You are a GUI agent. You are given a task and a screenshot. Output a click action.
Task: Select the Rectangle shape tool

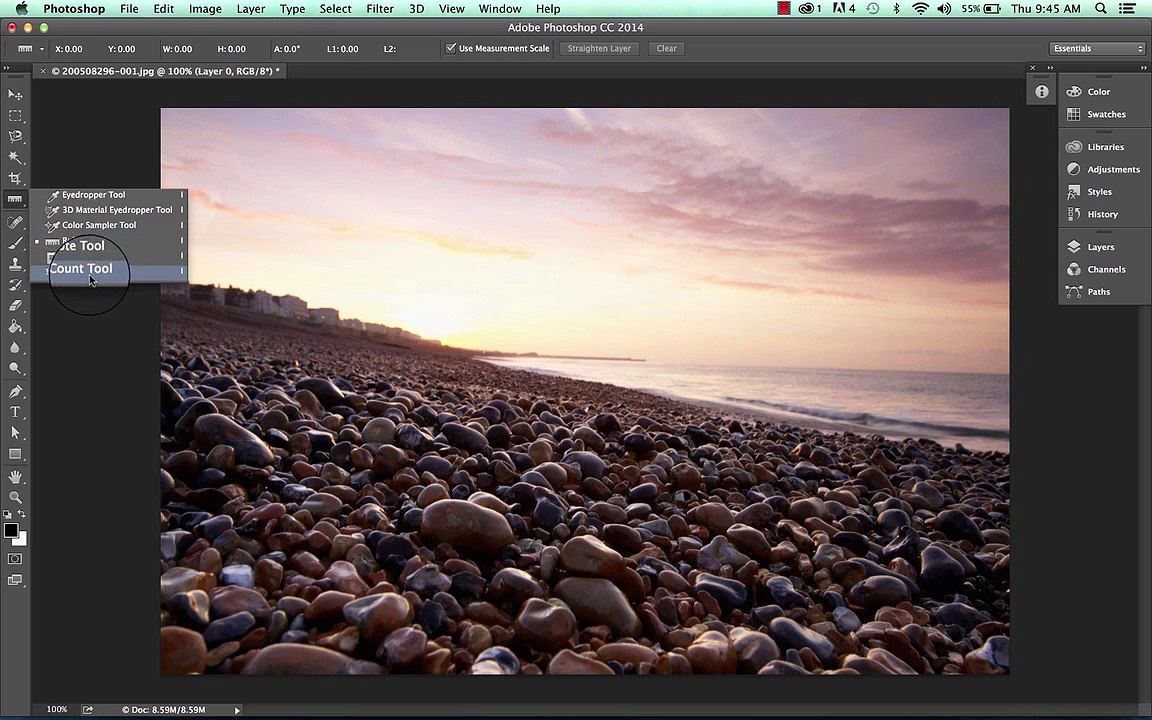point(15,454)
